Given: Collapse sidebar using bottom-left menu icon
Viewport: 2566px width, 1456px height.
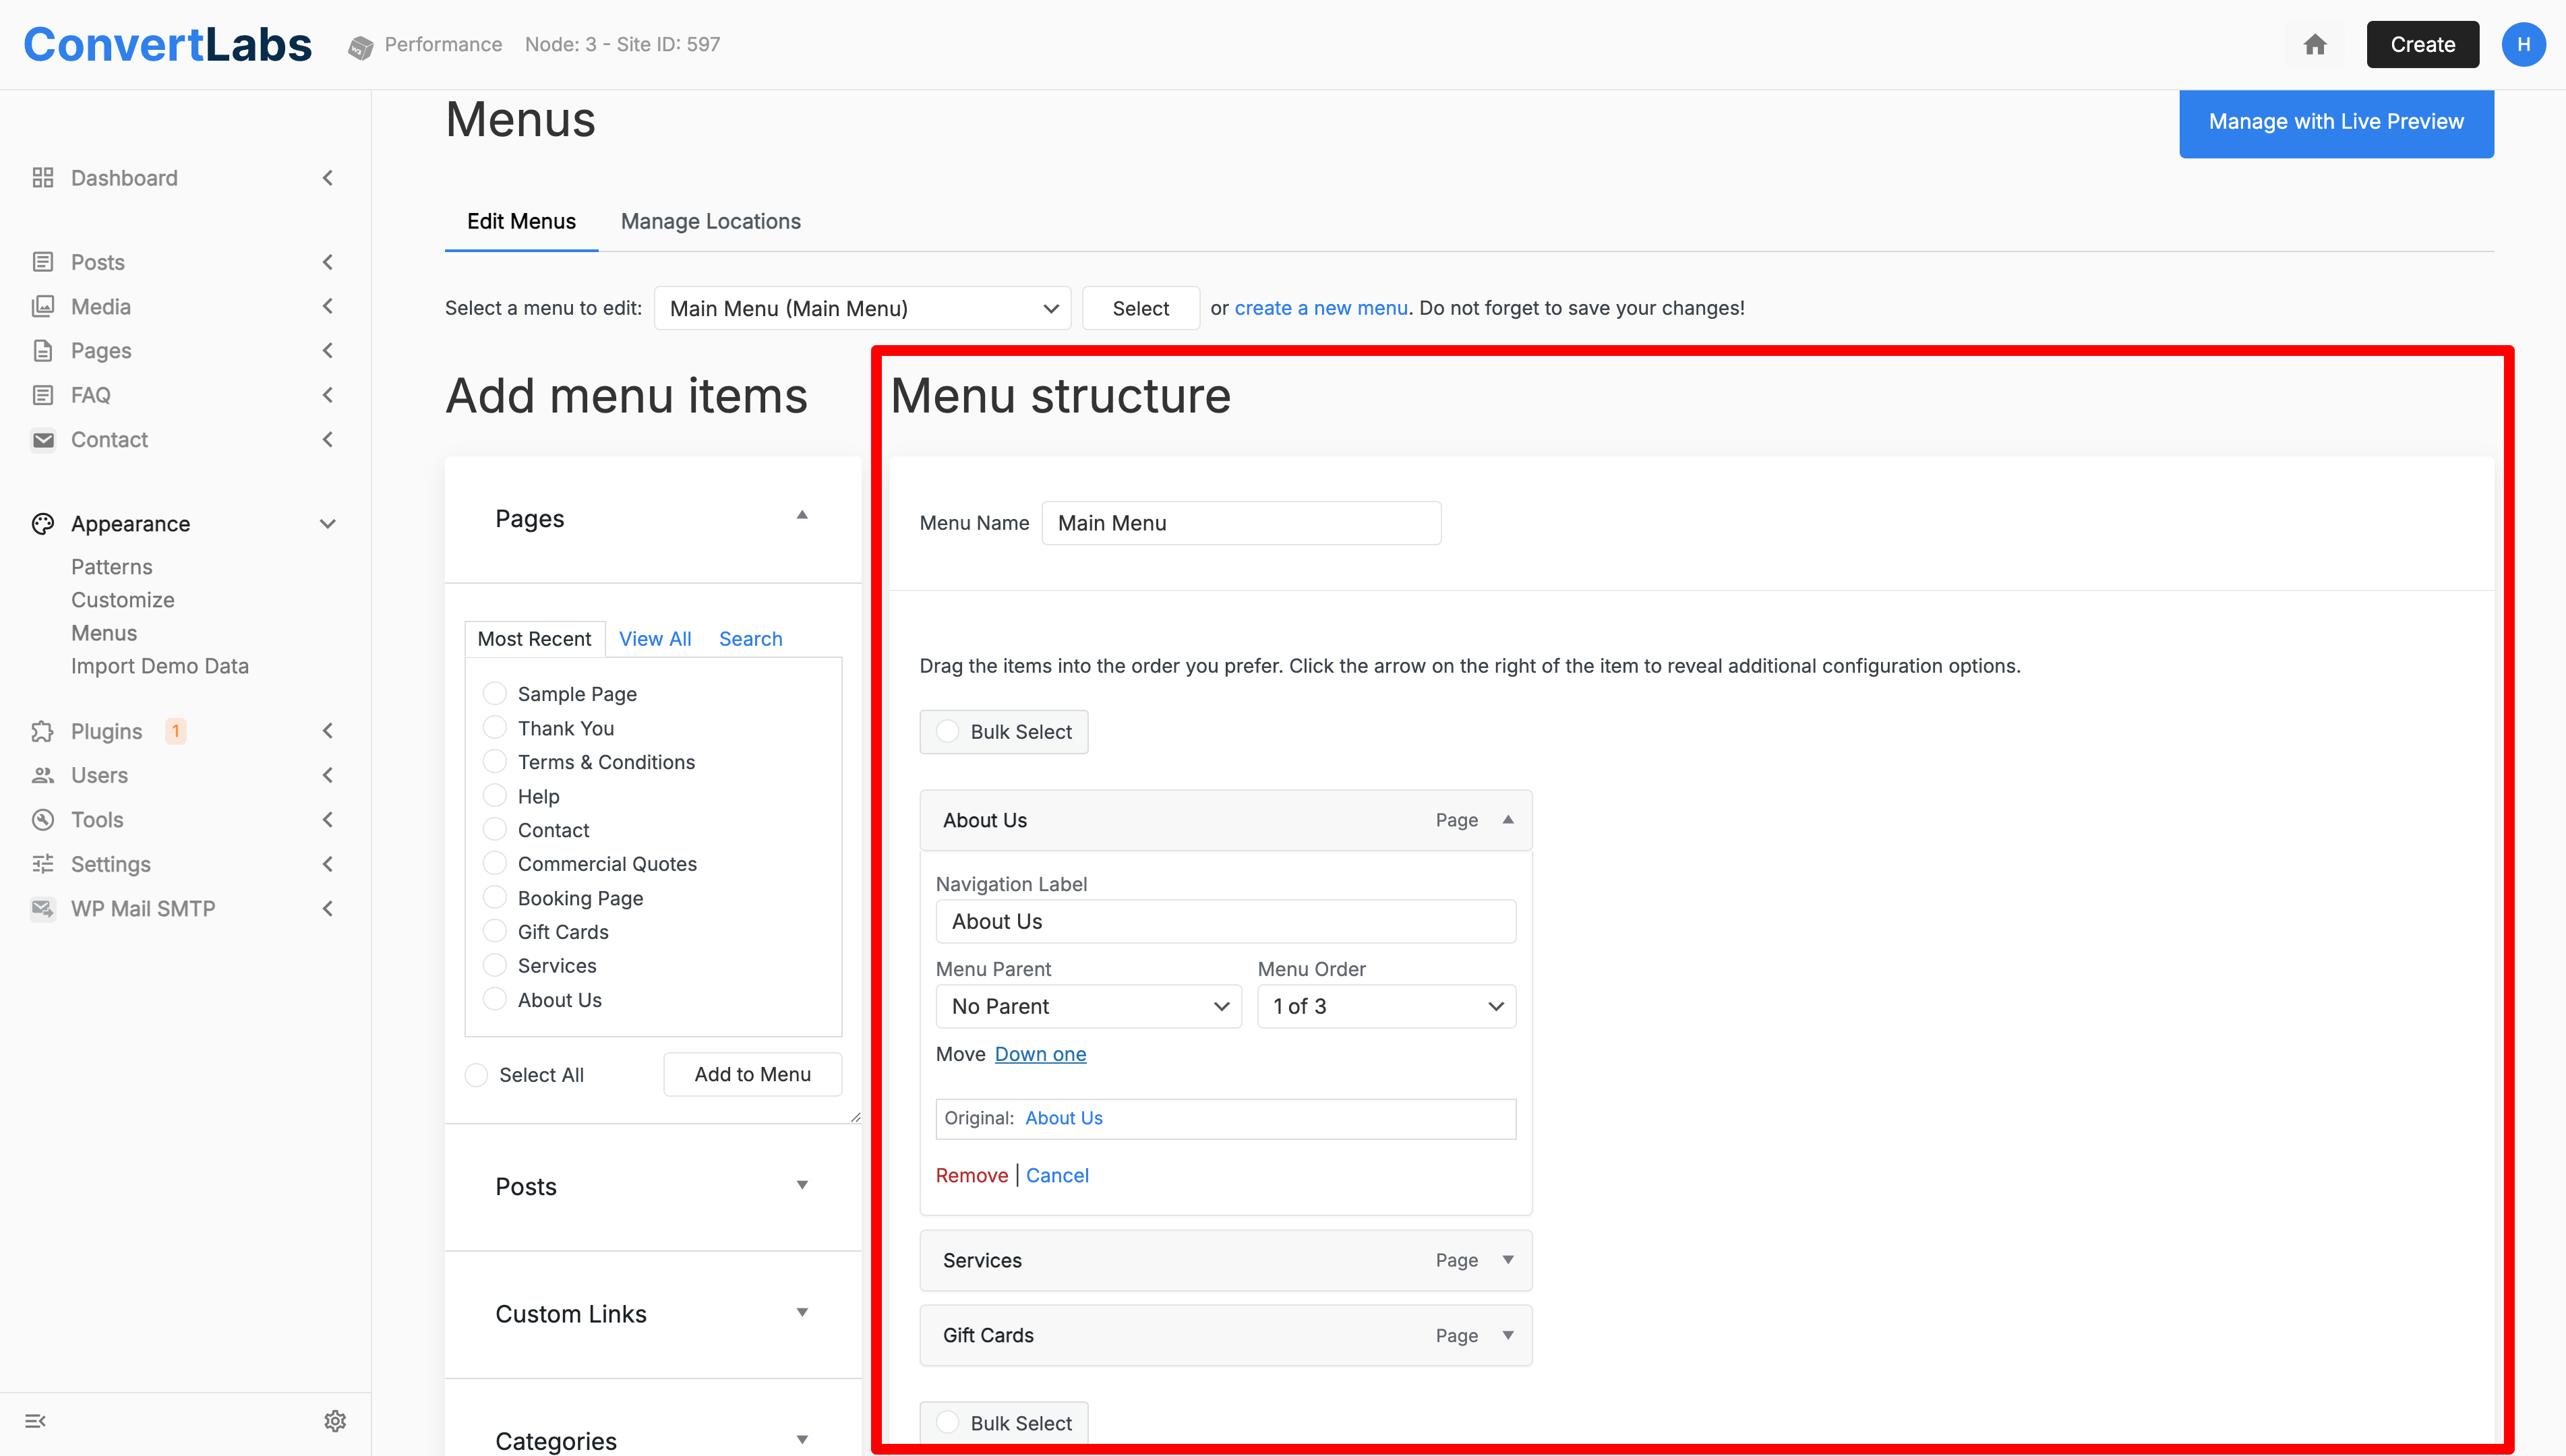Looking at the screenshot, I should tap(35, 1421).
